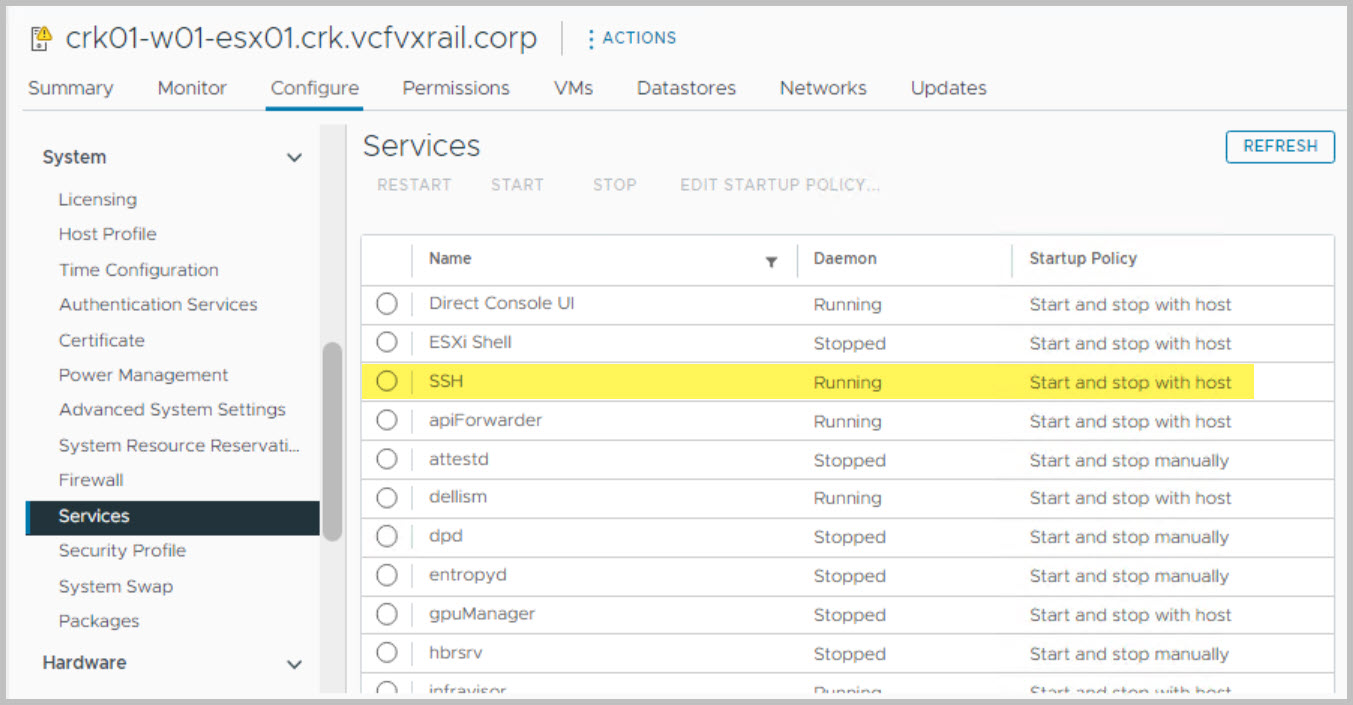The height and width of the screenshot is (705, 1353).
Task: Open the Datastores tab
Action: [686, 88]
